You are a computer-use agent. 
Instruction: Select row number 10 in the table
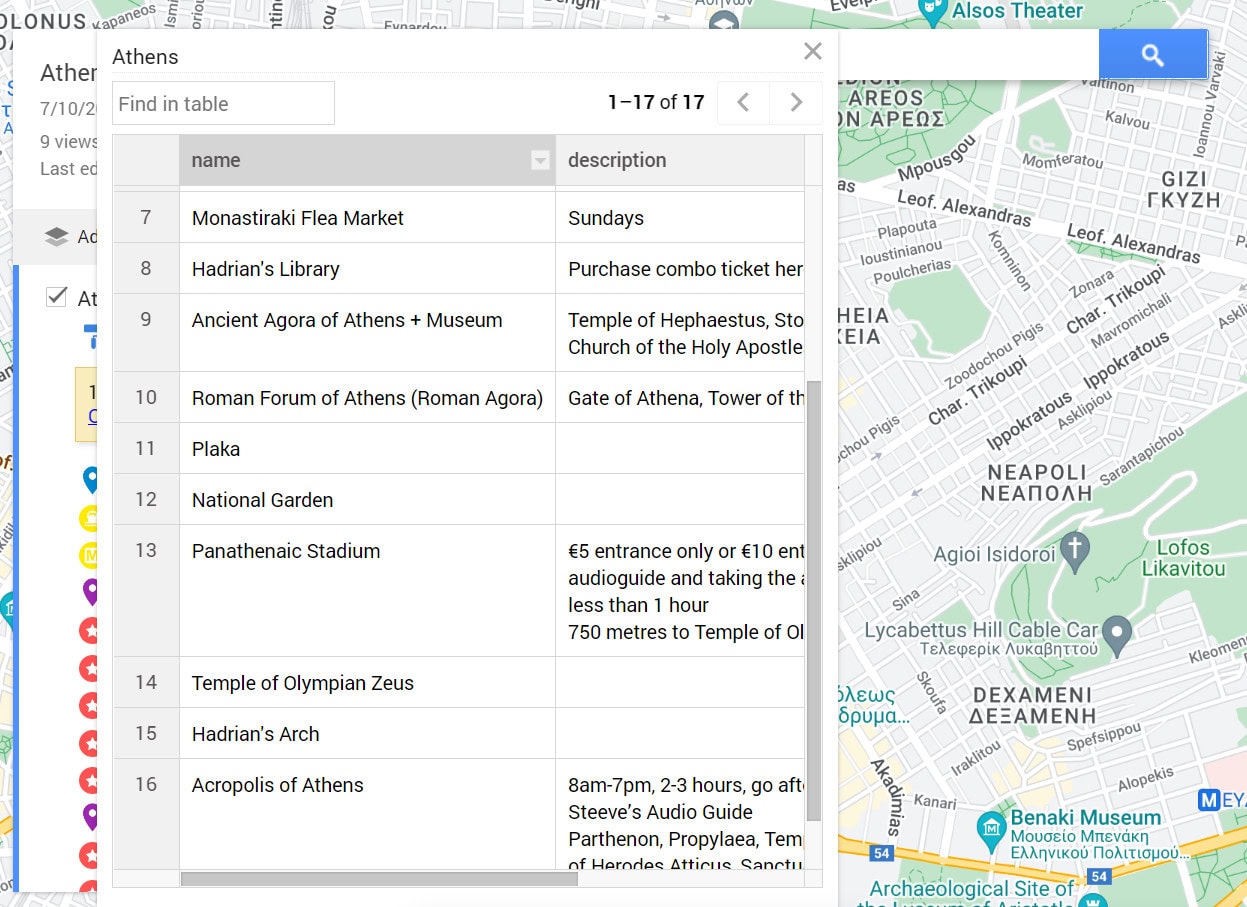tap(146, 397)
